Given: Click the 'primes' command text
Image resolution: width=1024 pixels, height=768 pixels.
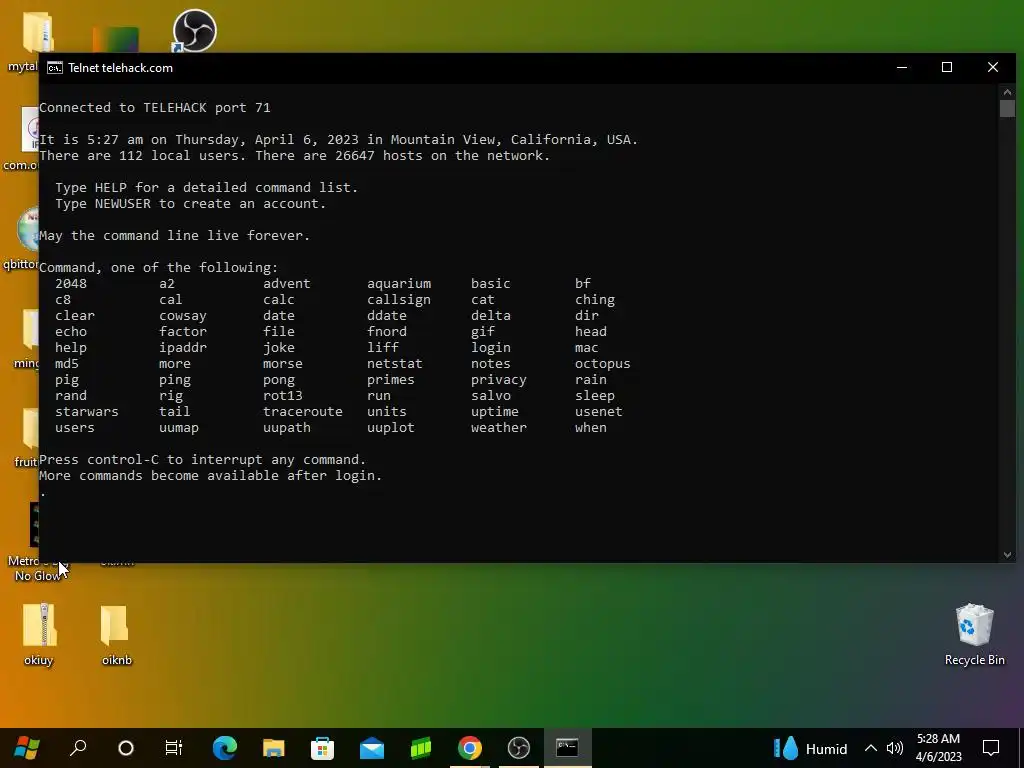Looking at the screenshot, I should click(x=391, y=380).
